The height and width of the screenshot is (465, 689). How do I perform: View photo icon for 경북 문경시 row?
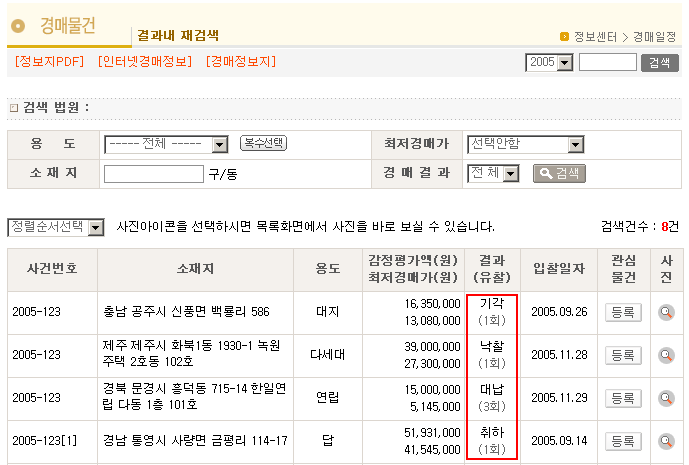point(666,398)
